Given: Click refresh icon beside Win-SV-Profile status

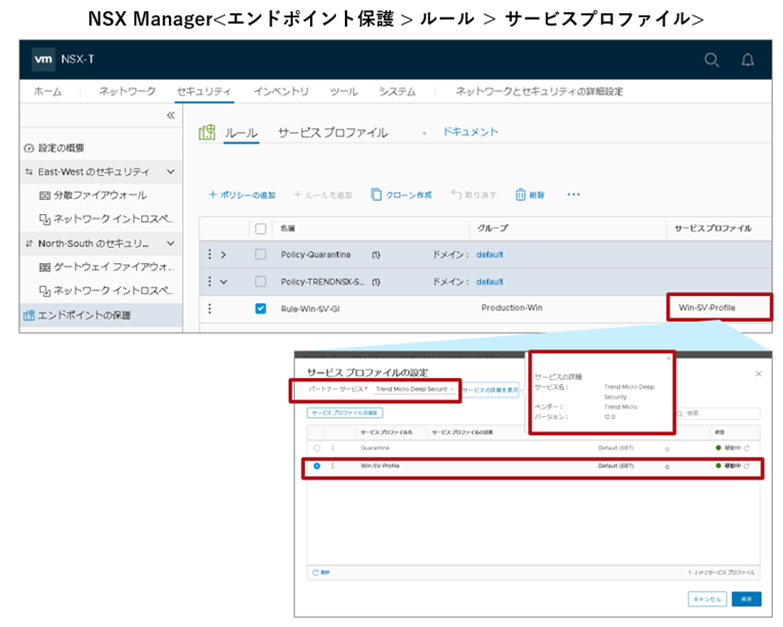Looking at the screenshot, I should (x=745, y=466).
